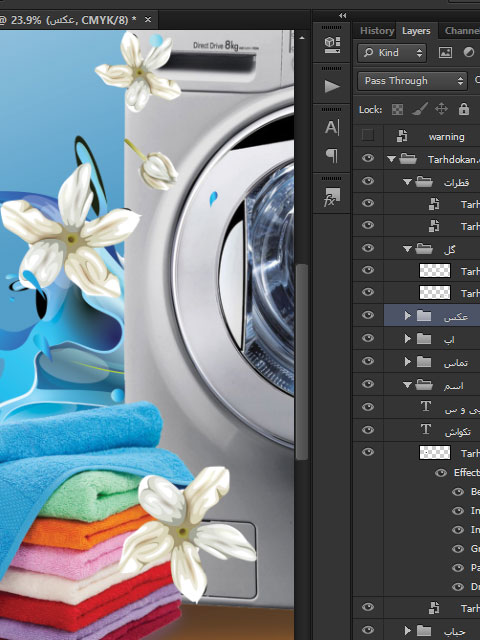Expand the حباب group triangle

(x=407, y=630)
